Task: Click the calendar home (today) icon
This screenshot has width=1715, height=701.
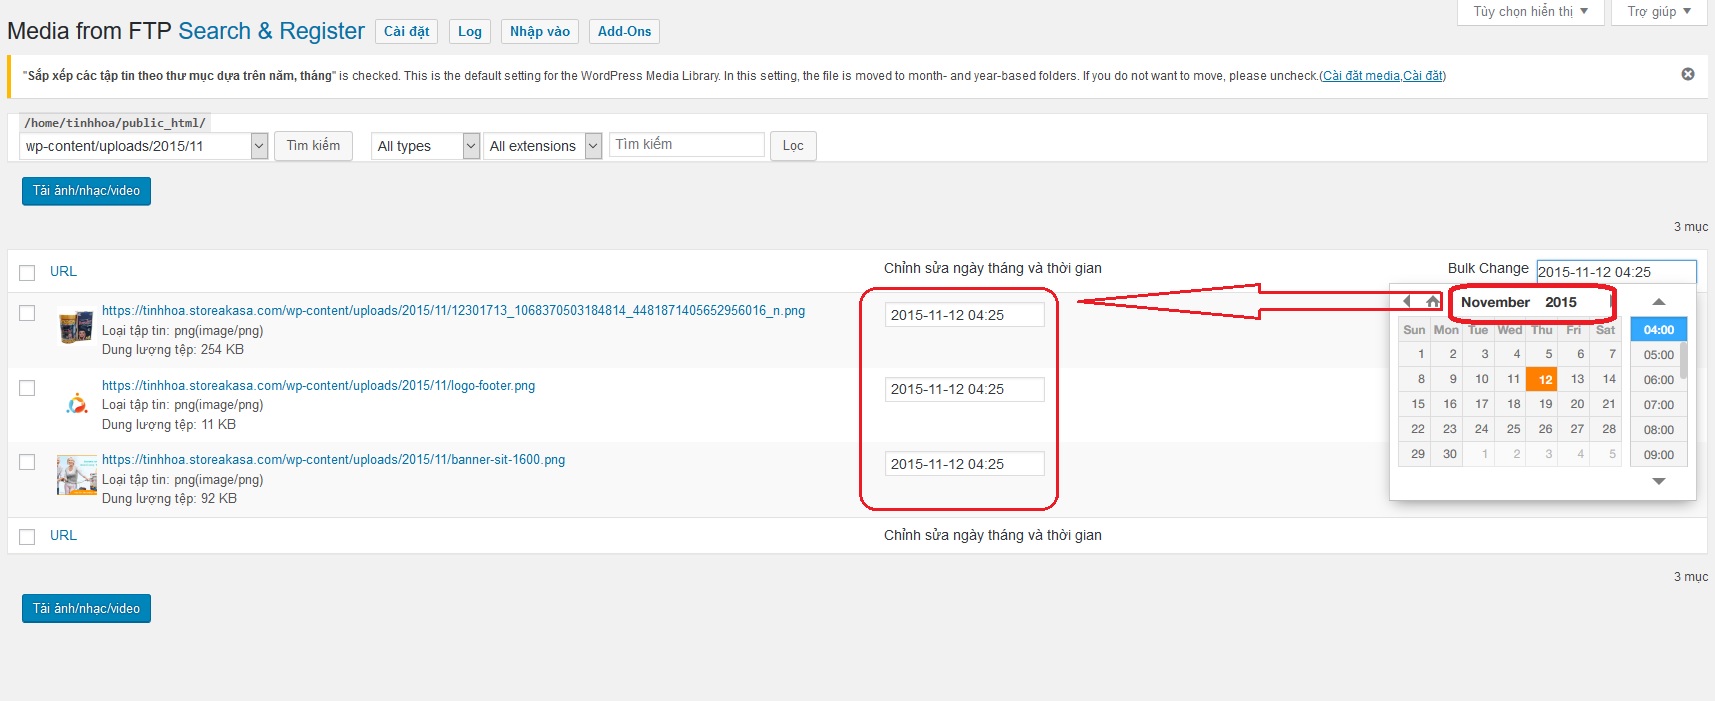Action: click(1433, 301)
